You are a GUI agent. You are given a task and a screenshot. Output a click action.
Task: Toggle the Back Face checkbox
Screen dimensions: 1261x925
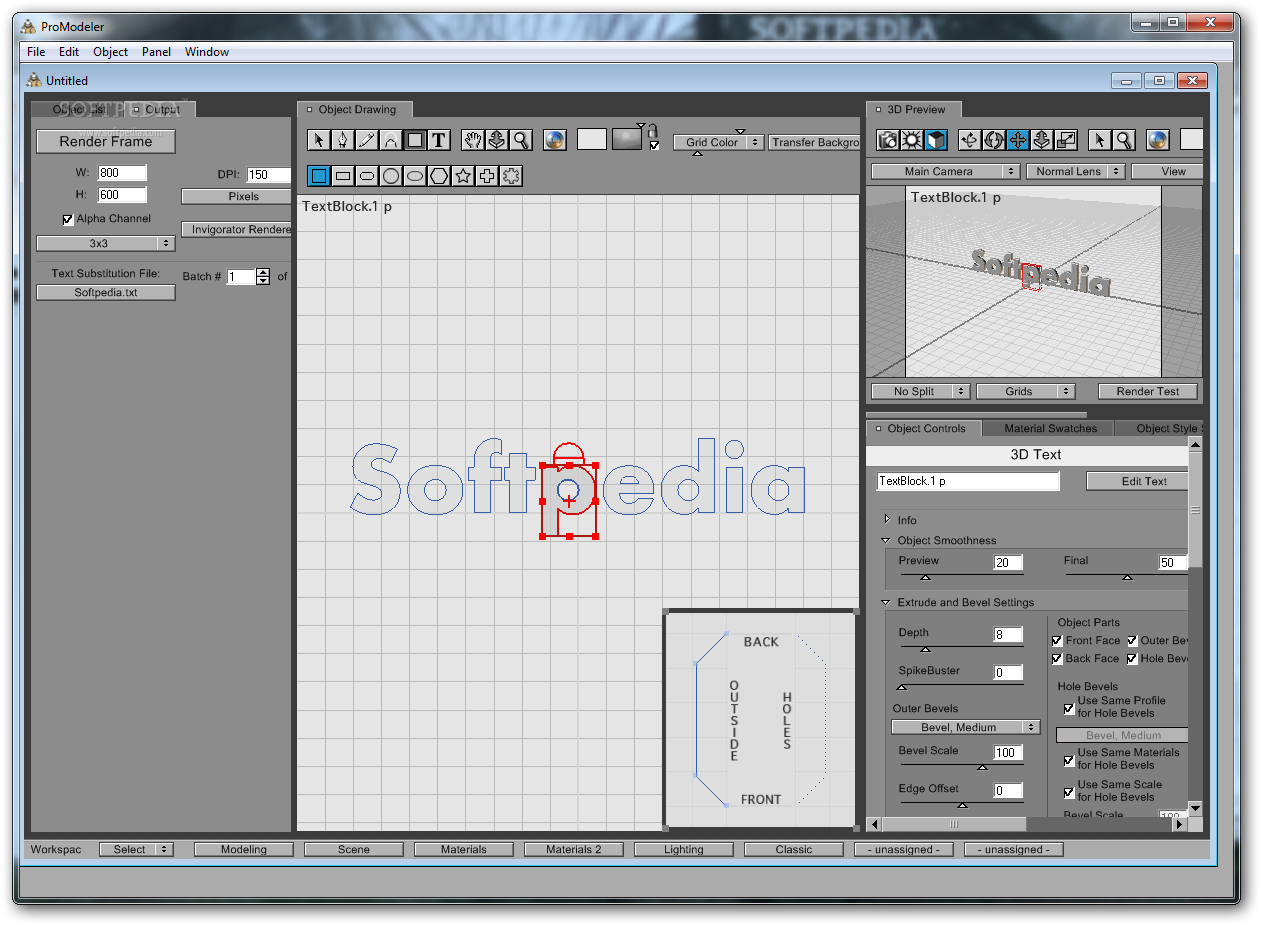coord(1057,658)
